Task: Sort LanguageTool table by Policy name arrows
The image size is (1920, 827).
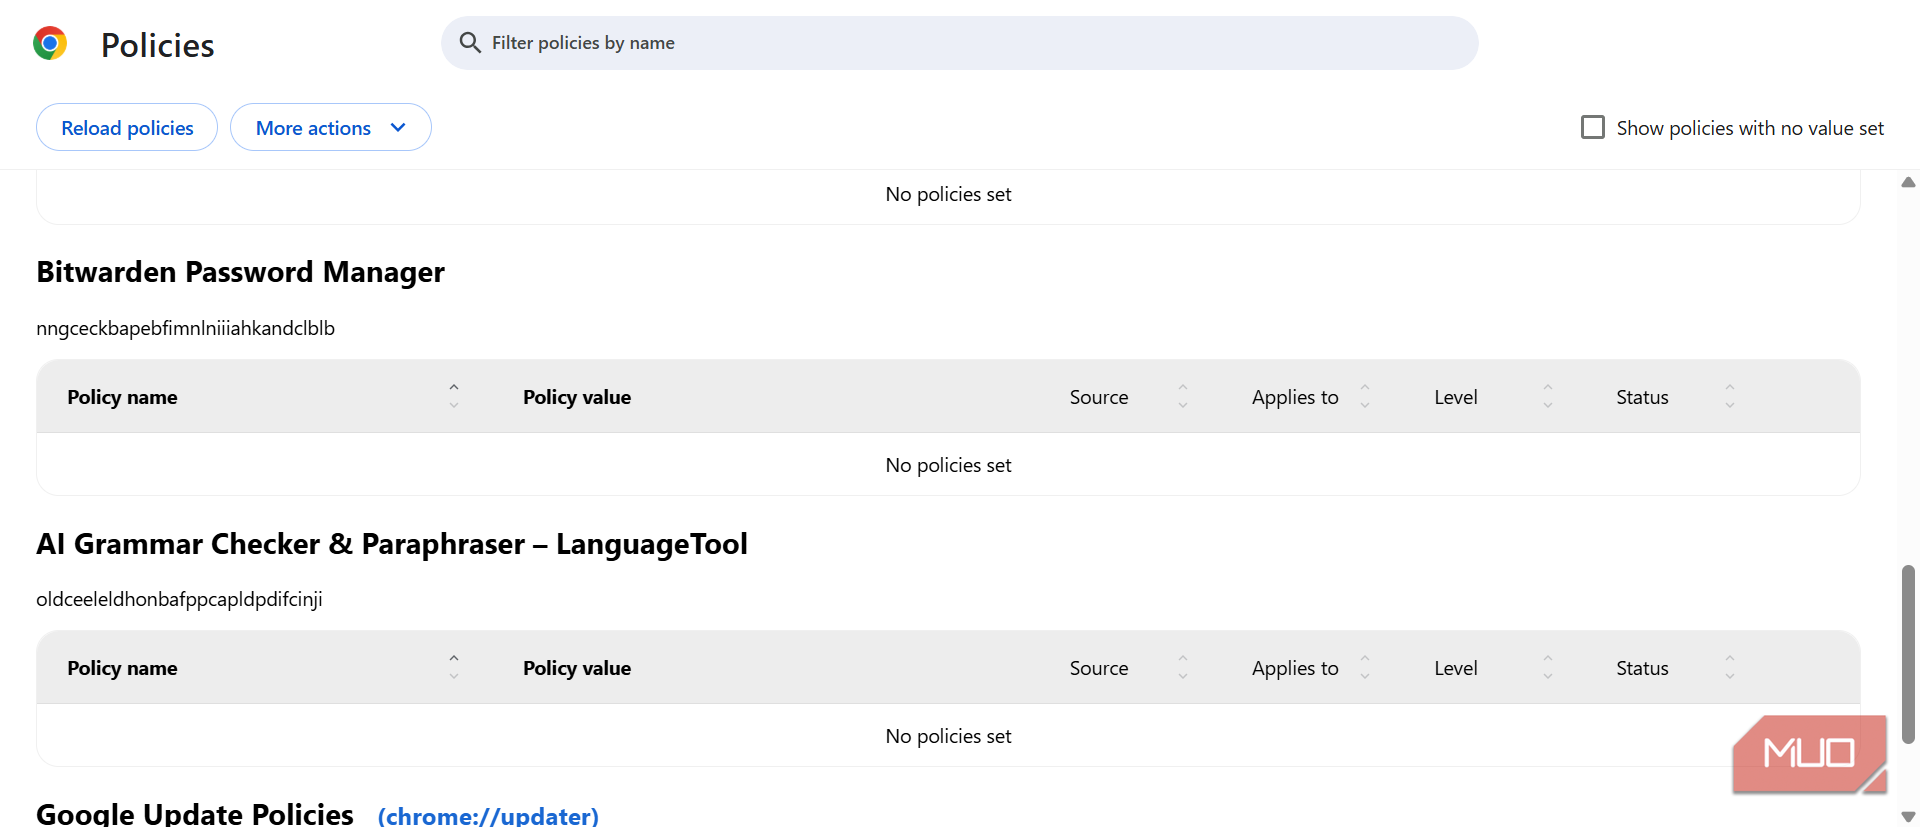Action: pos(454,667)
